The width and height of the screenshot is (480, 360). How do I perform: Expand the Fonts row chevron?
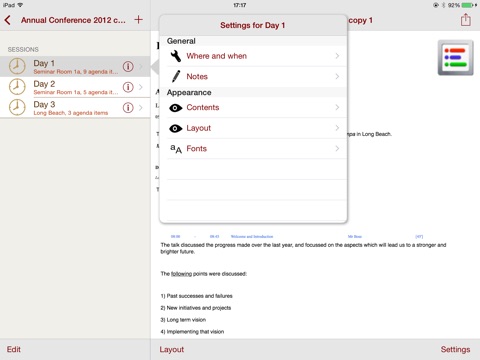point(337,148)
